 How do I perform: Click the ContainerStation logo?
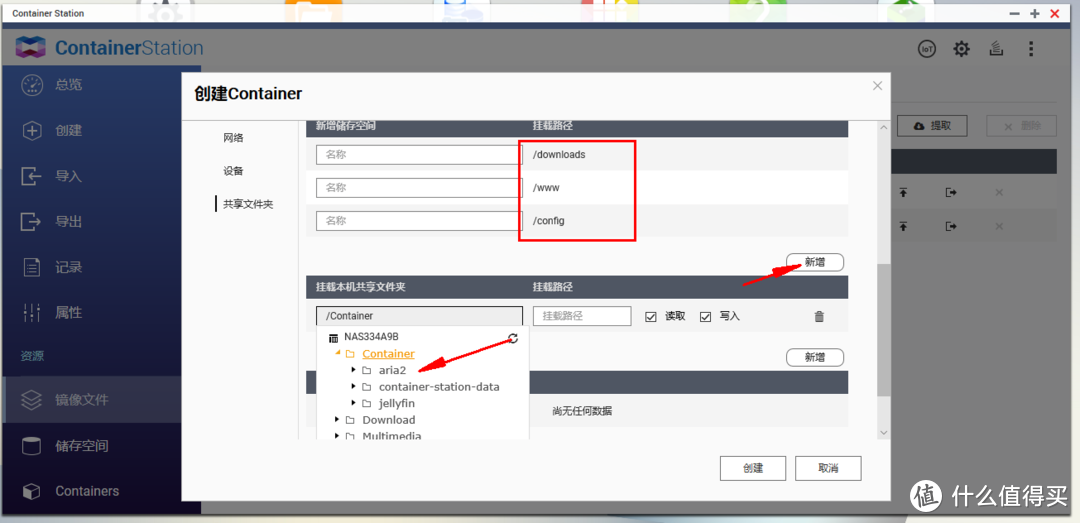point(109,48)
